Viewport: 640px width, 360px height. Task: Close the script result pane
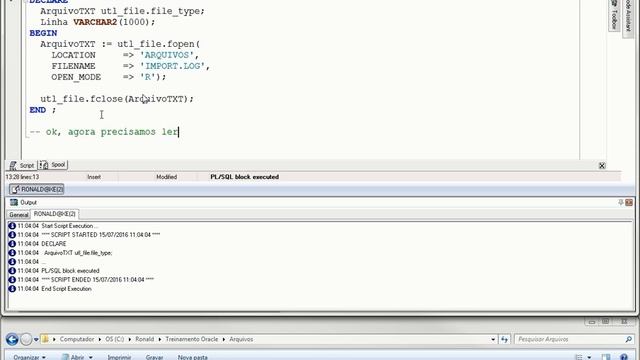602,166
